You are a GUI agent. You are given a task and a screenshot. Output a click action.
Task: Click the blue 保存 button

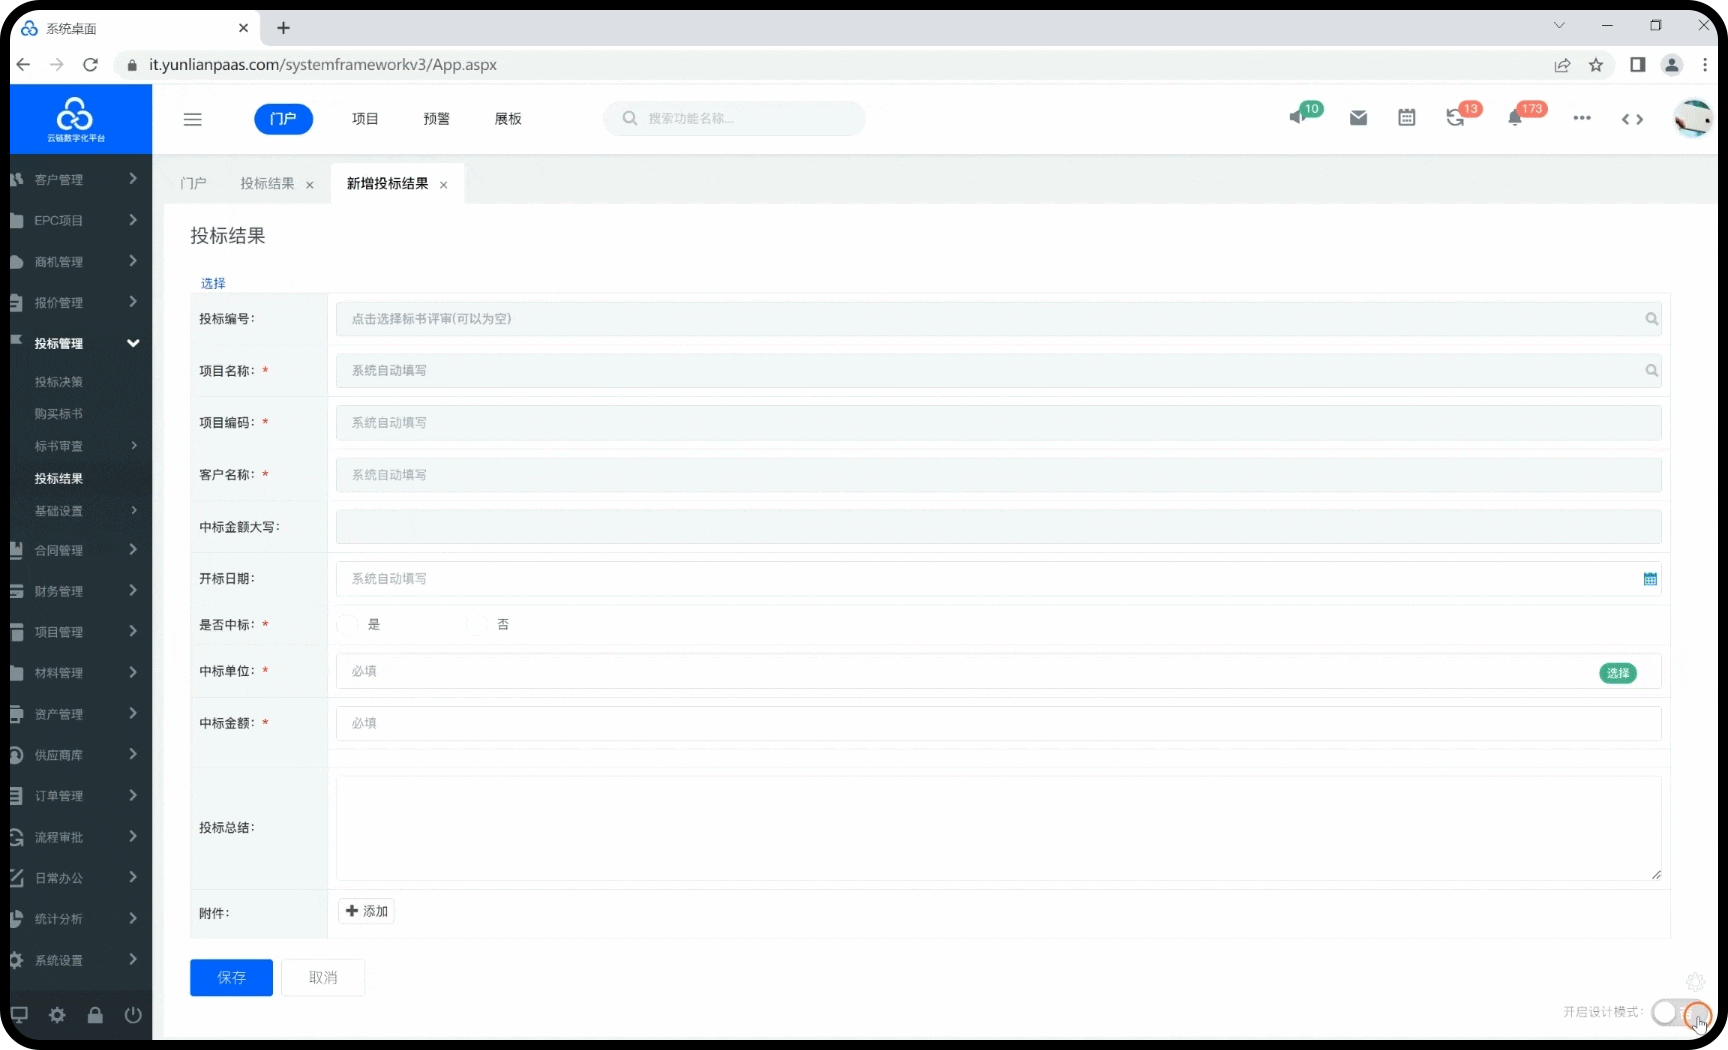pyautogui.click(x=231, y=977)
